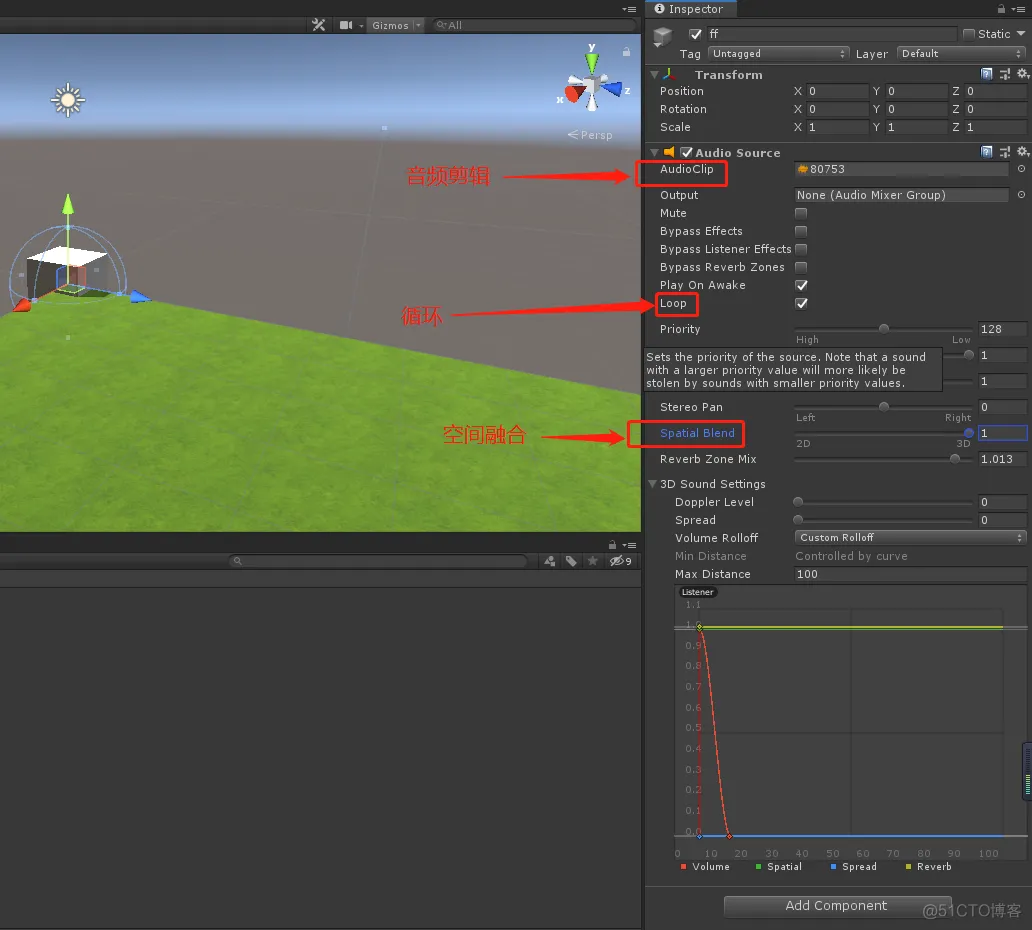Open the AudioClip object picker circle
This screenshot has width=1032, height=930.
click(x=1021, y=169)
